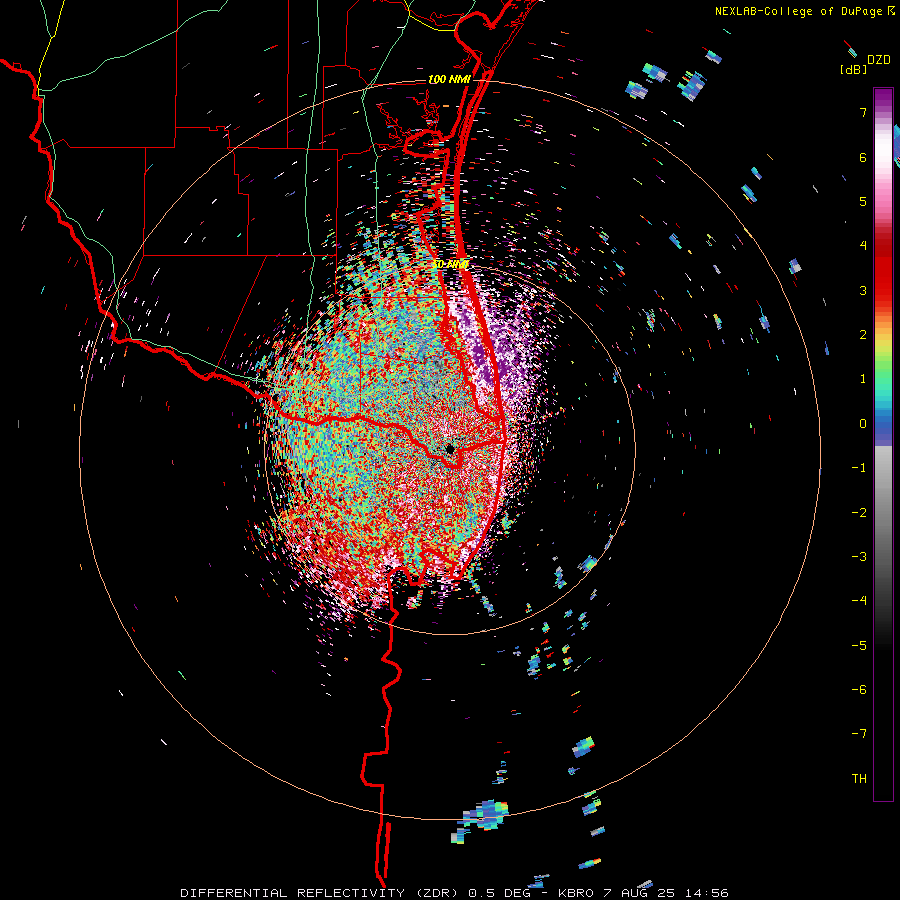Click the -5 value on color scale
Image resolution: width=900 pixels, height=900 pixels.
coord(859,645)
